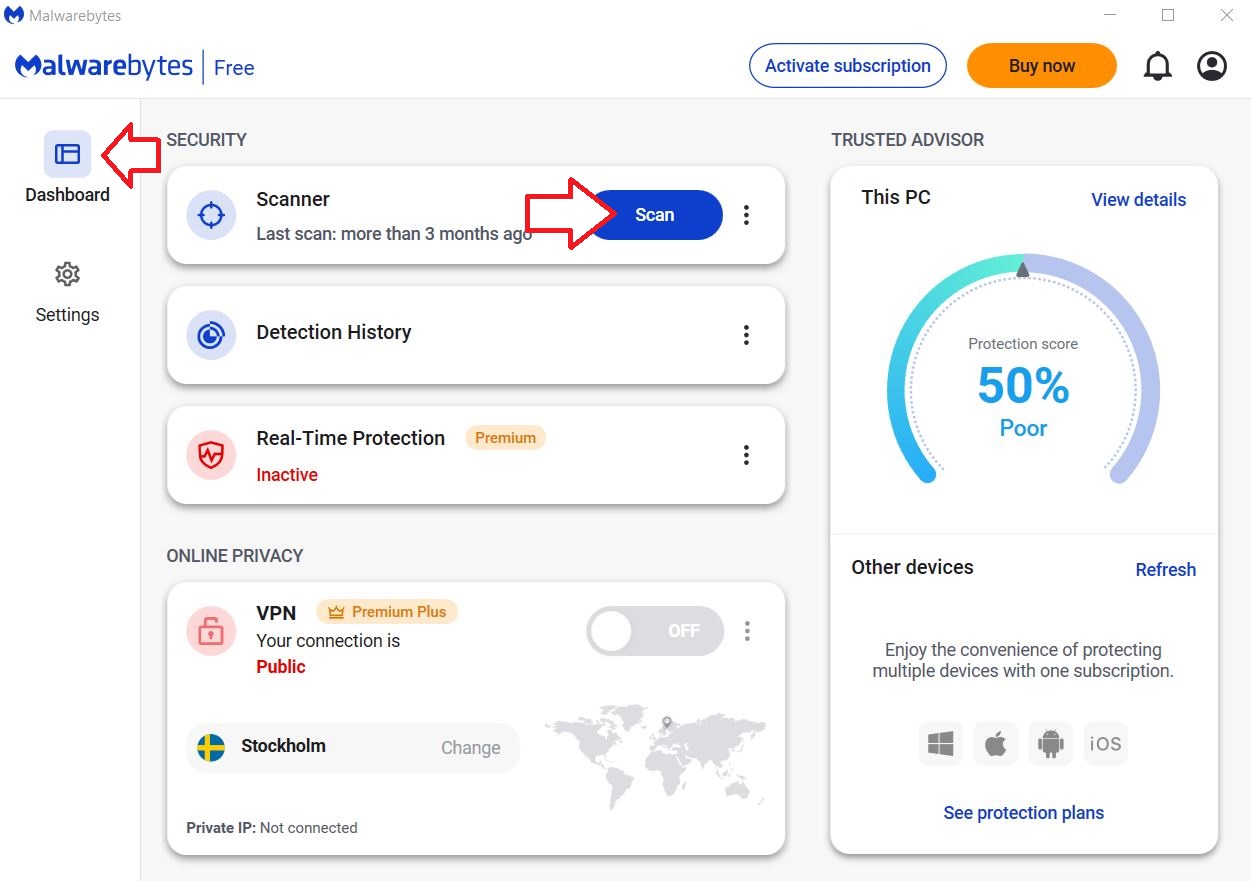1251x881 pixels.
Task: Click the protection score gauge marker
Action: point(1022,270)
